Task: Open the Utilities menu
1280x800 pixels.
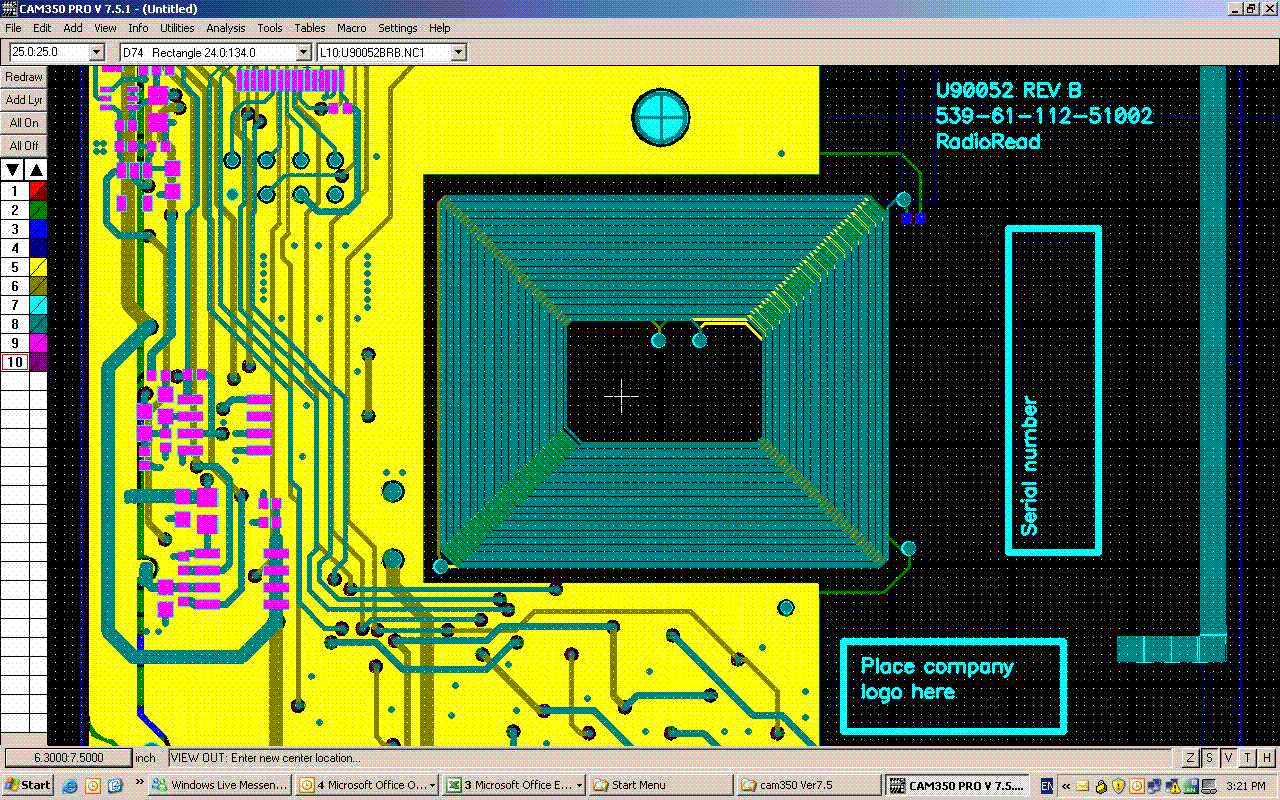Action: 178,28
